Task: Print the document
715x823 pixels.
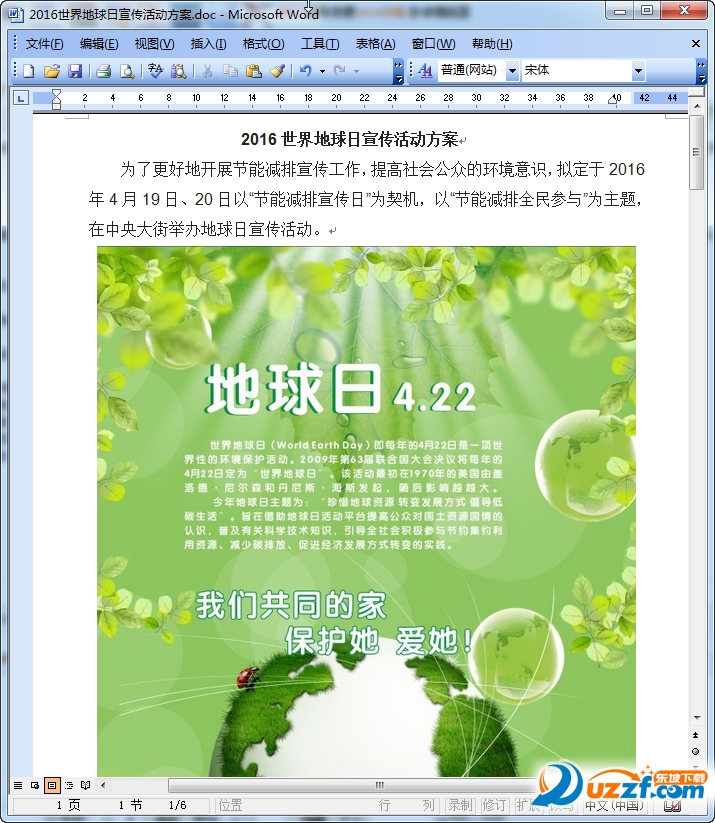Action: (103, 71)
